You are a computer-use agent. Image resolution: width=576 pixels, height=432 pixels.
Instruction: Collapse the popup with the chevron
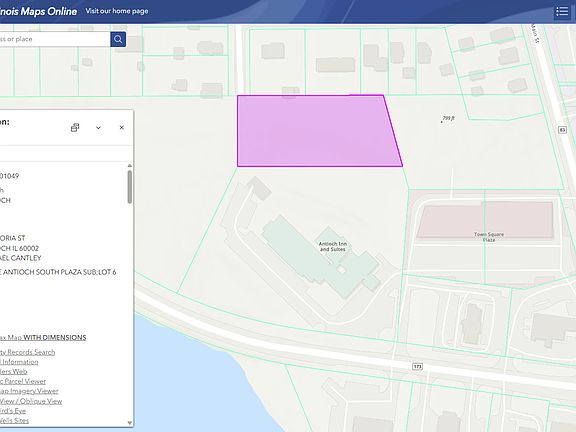[x=98, y=127]
